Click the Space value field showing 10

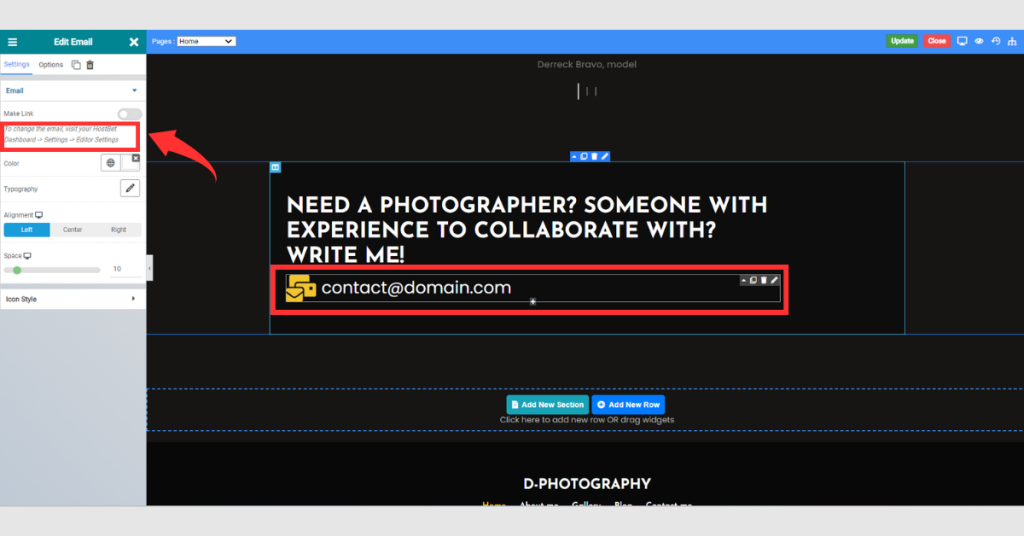pyautogui.click(x=125, y=269)
